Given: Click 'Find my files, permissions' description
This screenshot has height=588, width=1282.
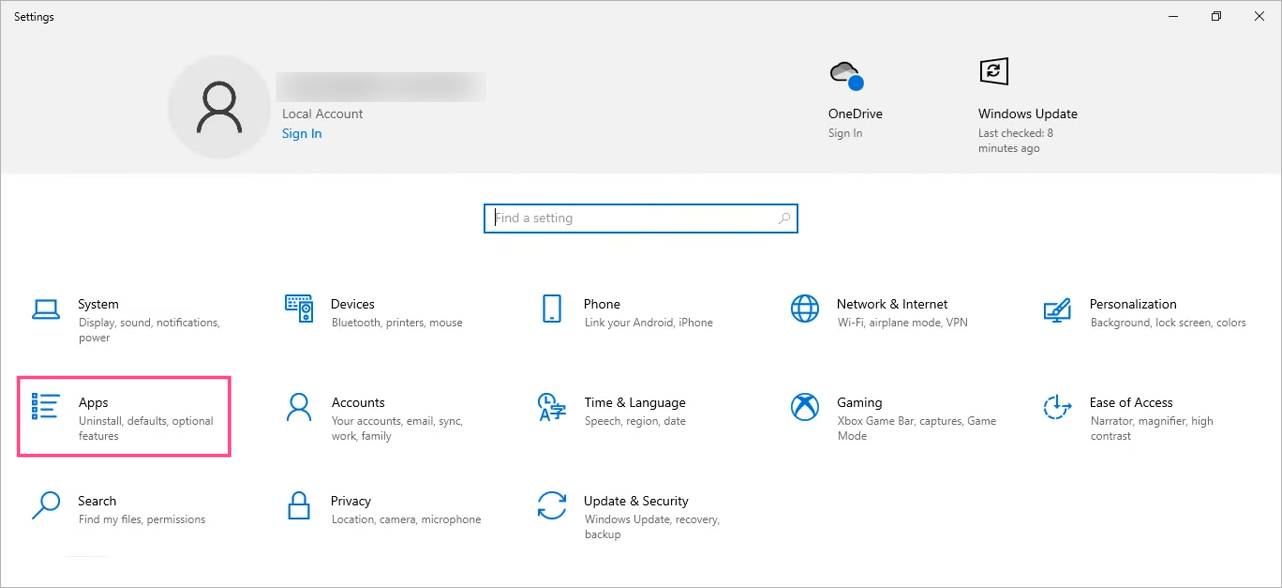Looking at the screenshot, I should [x=142, y=519].
